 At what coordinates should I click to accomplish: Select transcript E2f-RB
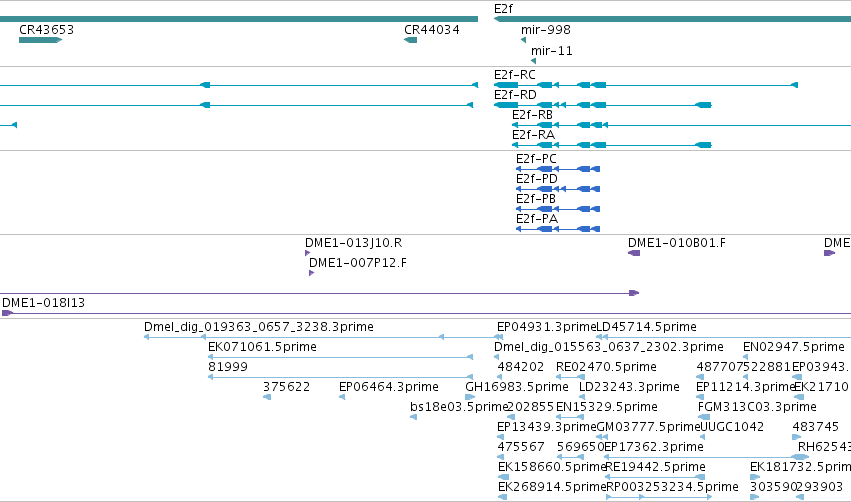(682, 125)
